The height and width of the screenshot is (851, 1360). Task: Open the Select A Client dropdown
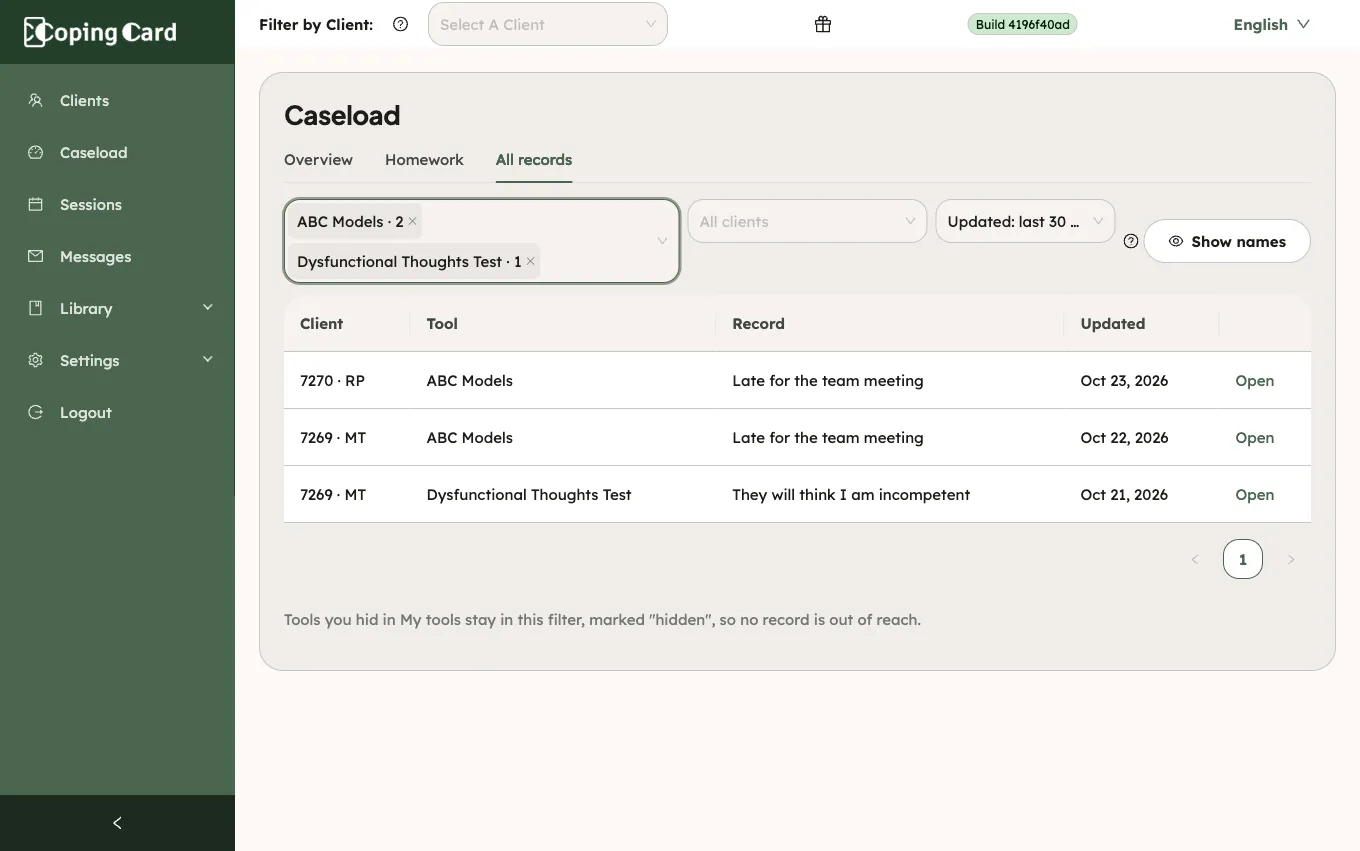coord(548,24)
